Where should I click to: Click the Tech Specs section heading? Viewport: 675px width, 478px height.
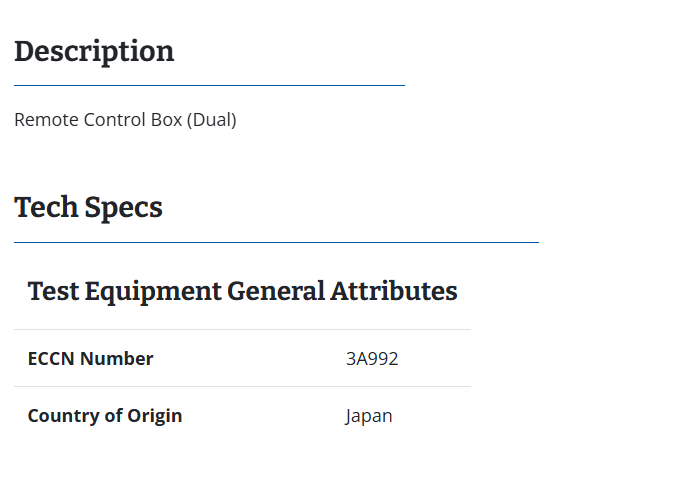(88, 208)
